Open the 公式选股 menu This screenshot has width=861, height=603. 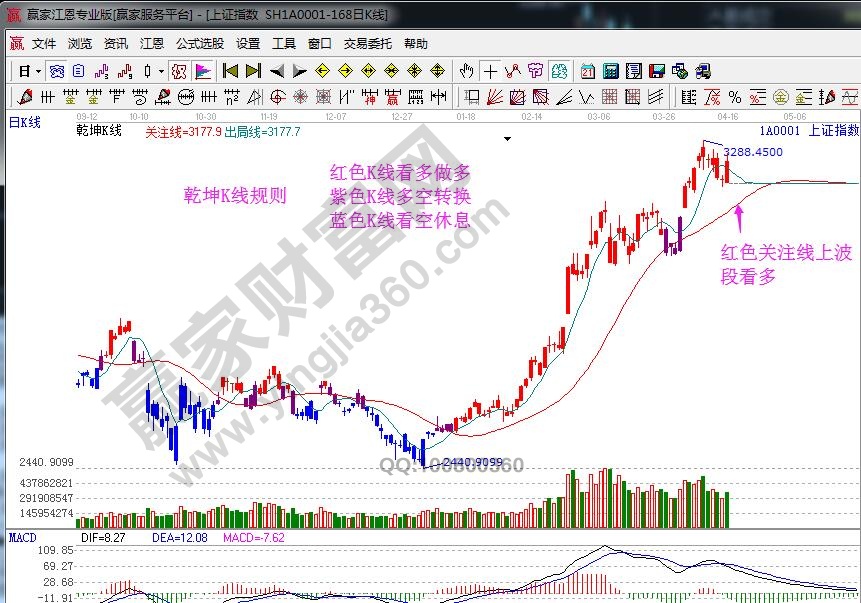click(200, 44)
